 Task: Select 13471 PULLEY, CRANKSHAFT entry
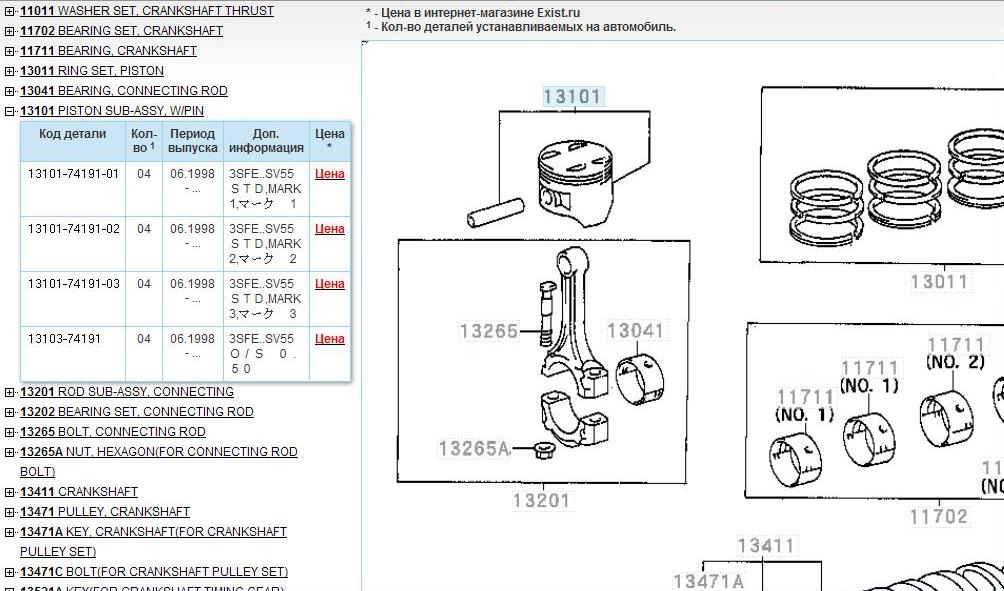[104, 512]
